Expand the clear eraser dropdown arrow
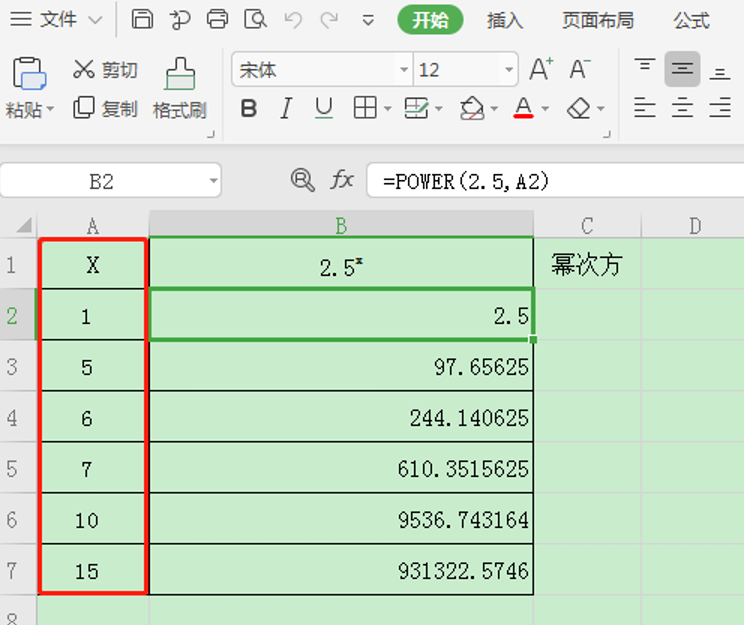 (601, 109)
